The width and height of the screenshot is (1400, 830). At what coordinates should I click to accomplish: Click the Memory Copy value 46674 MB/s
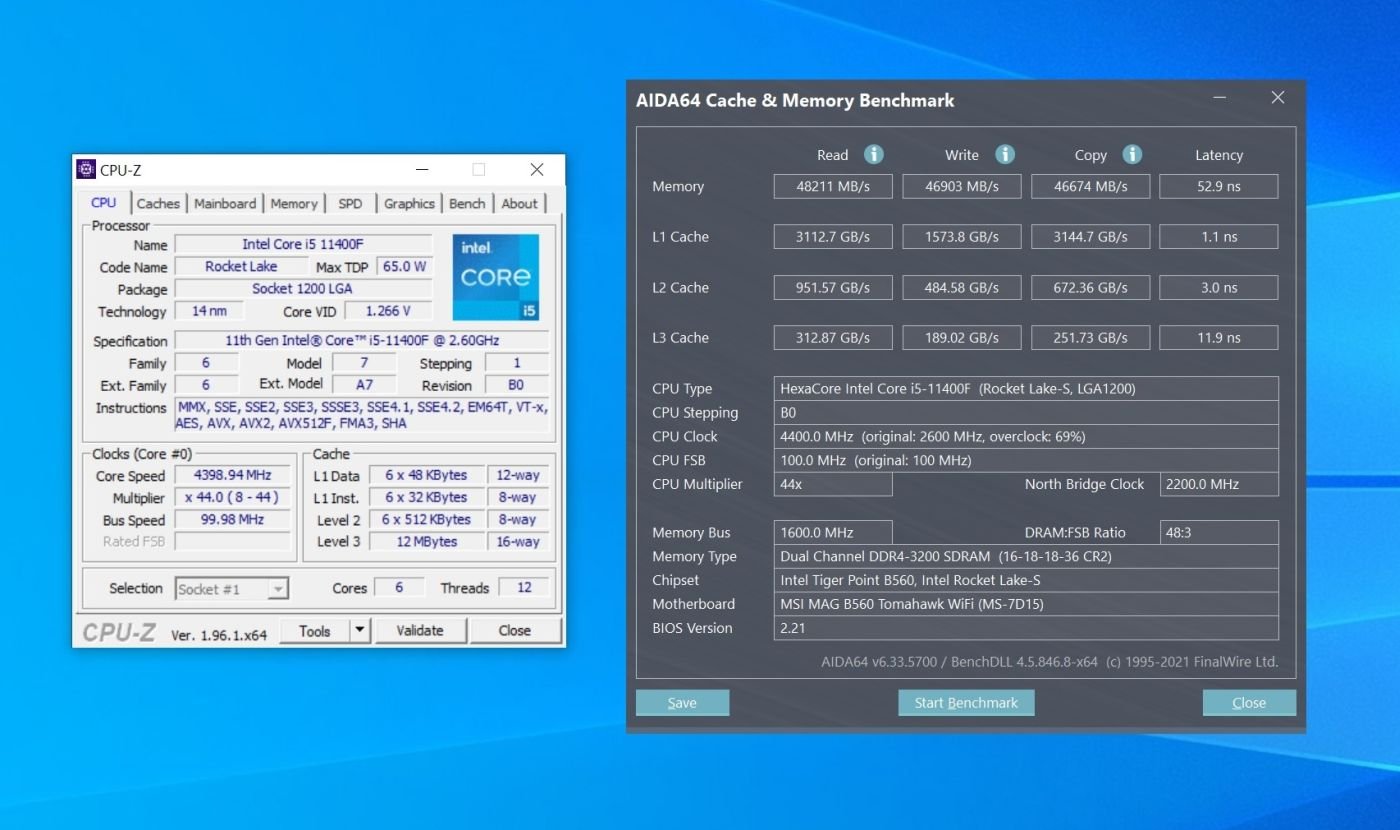click(x=1090, y=186)
